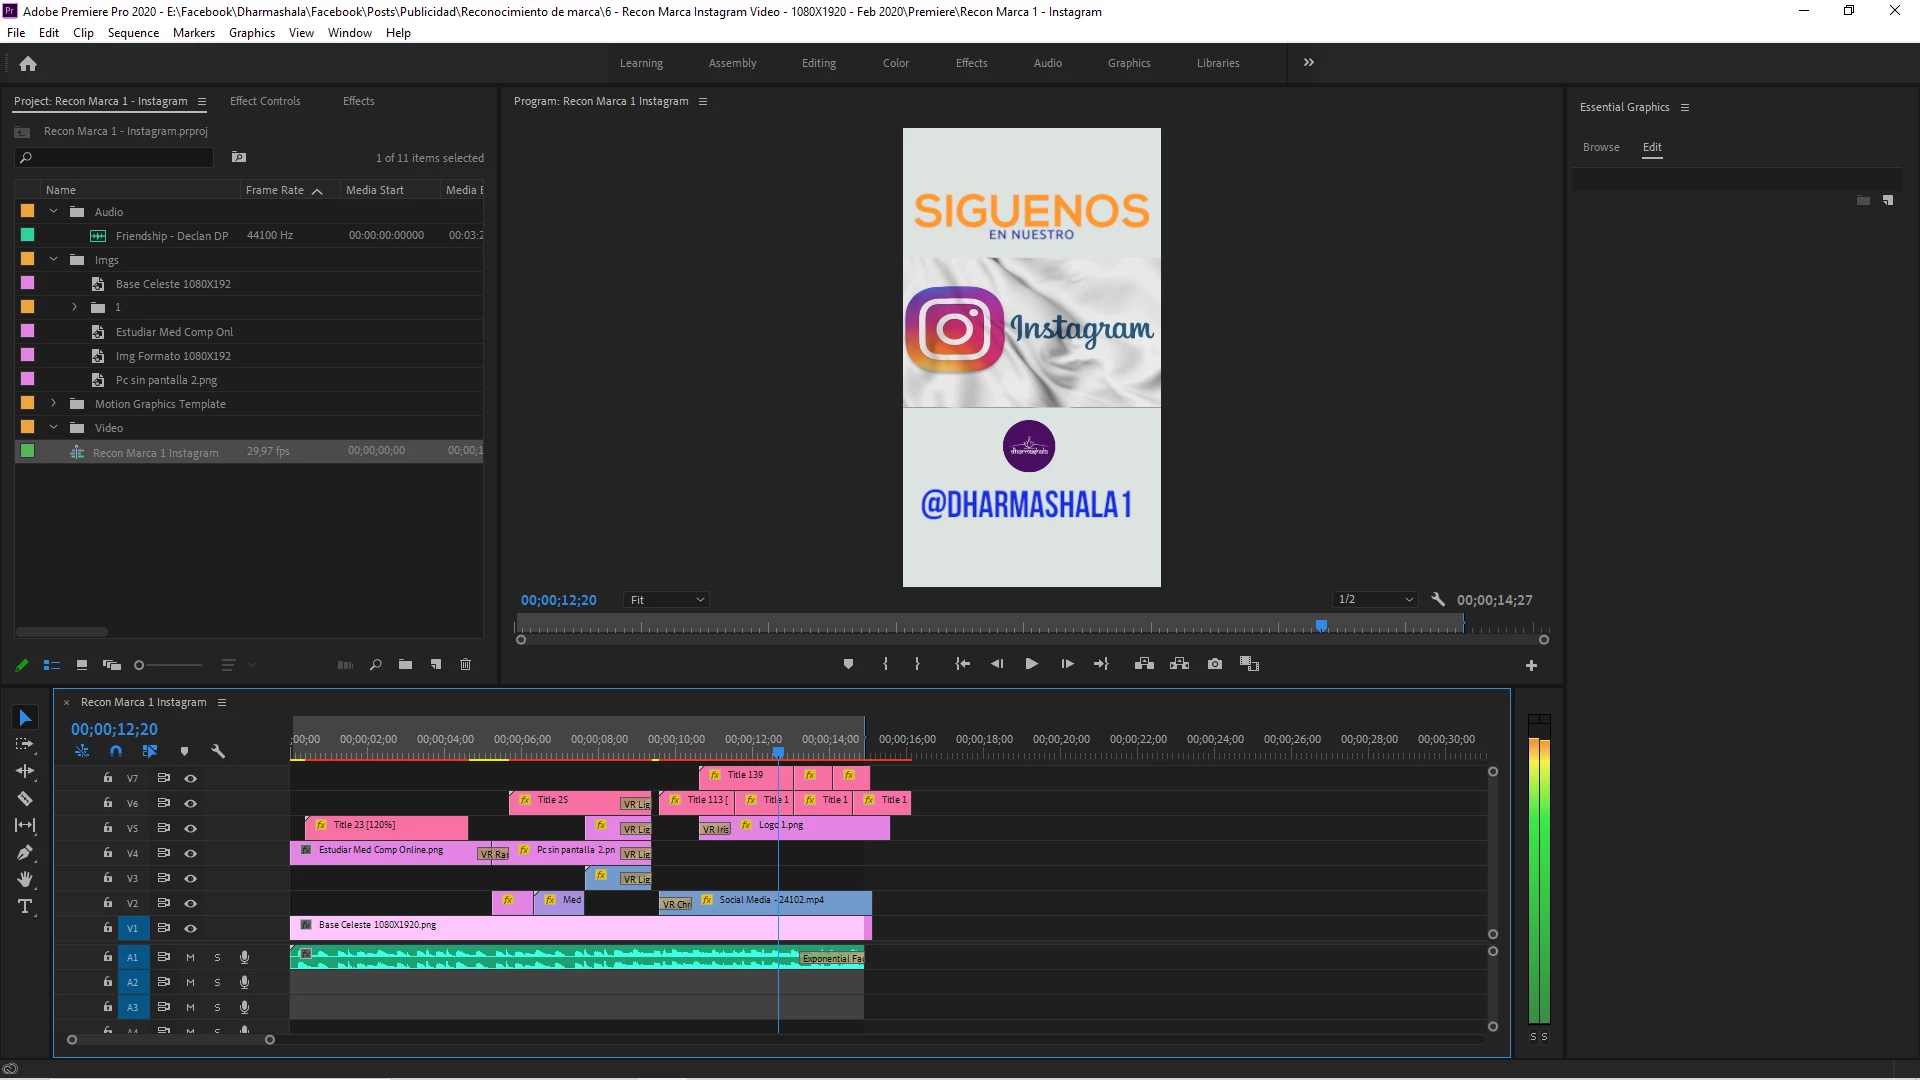This screenshot has height=1080, width=1920.
Task: Select the Hand tool
Action: coord(25,880)
